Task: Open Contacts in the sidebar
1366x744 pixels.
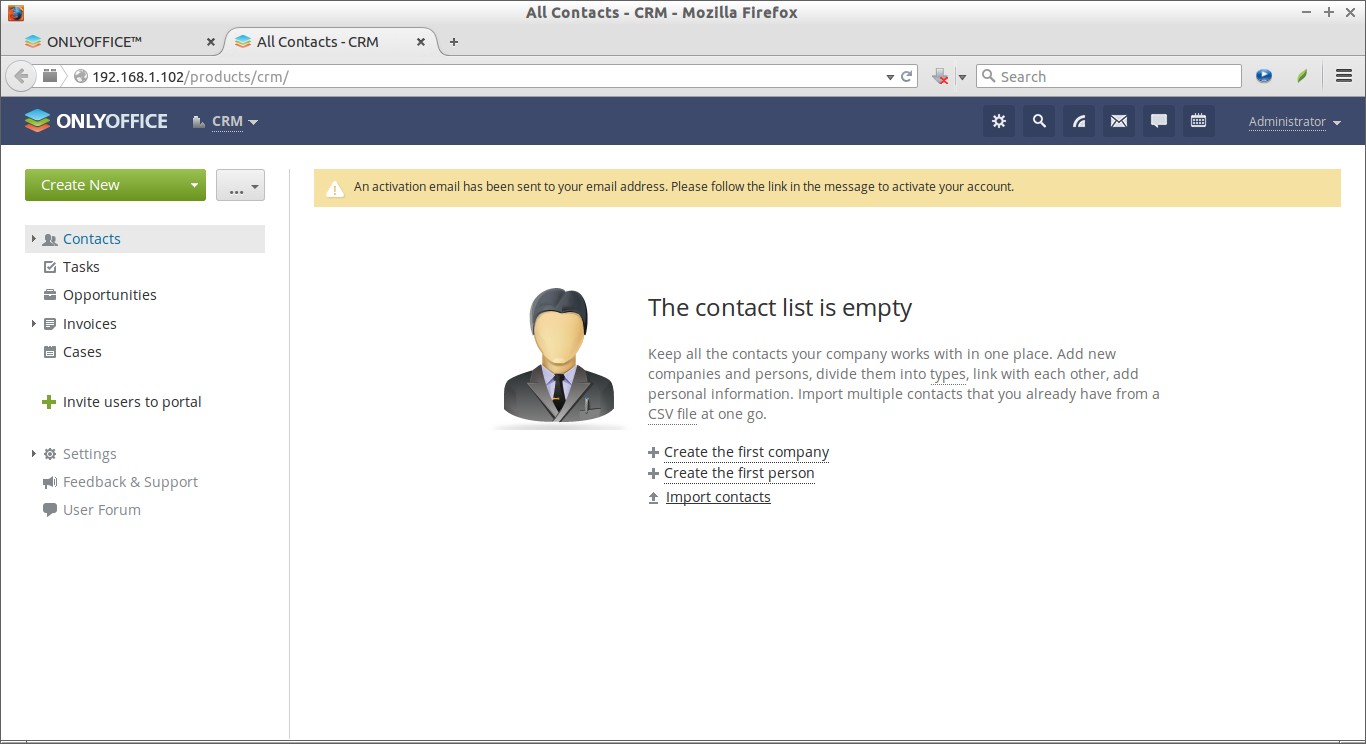Action: 92,239
